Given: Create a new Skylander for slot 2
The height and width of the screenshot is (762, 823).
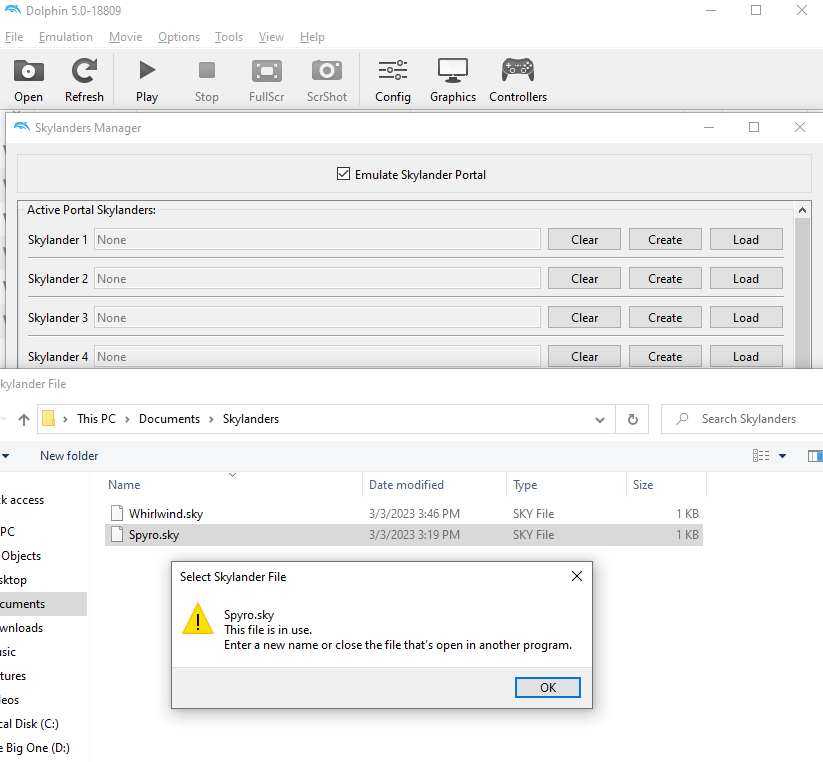Looking at the screenshot, I should coord(665,278).
